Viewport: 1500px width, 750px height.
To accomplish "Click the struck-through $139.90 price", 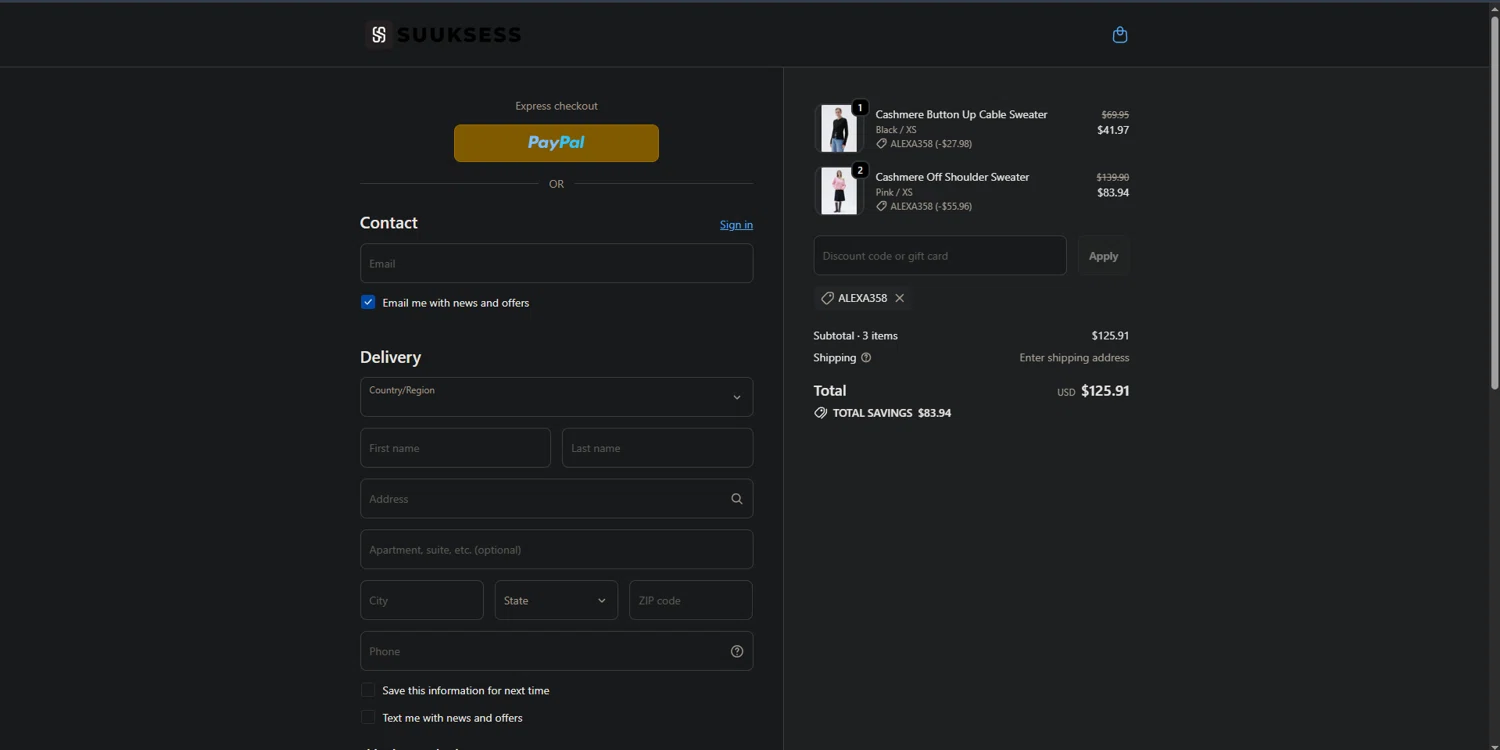I will coord(1113,177).
